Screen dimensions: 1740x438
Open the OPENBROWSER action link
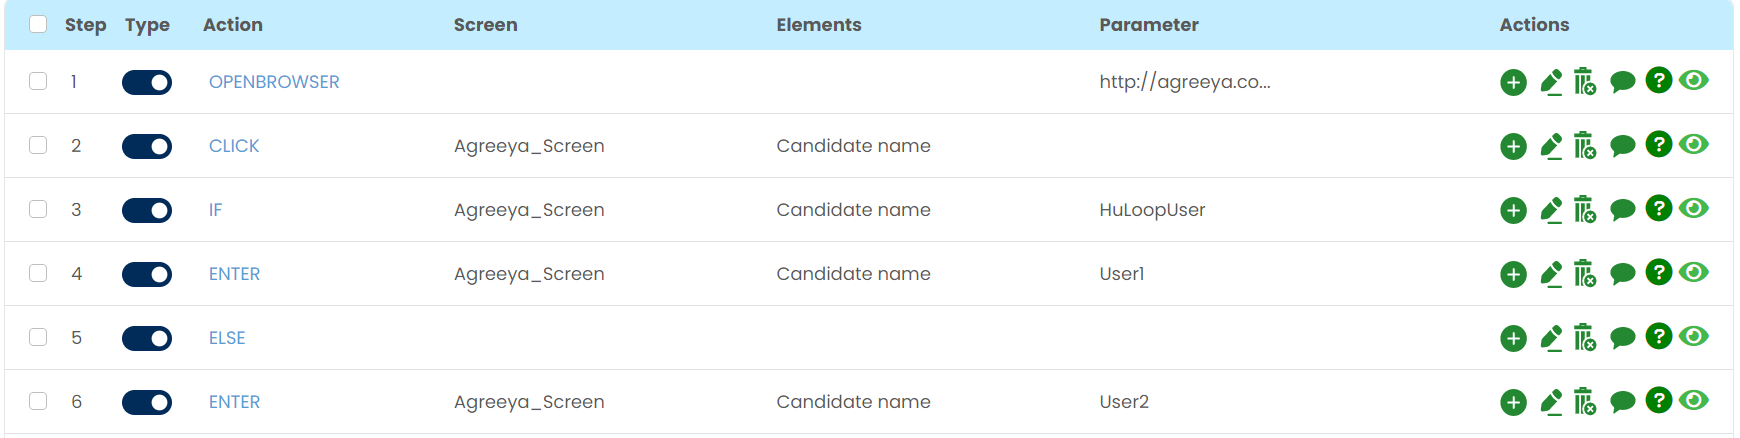point(274,82)
